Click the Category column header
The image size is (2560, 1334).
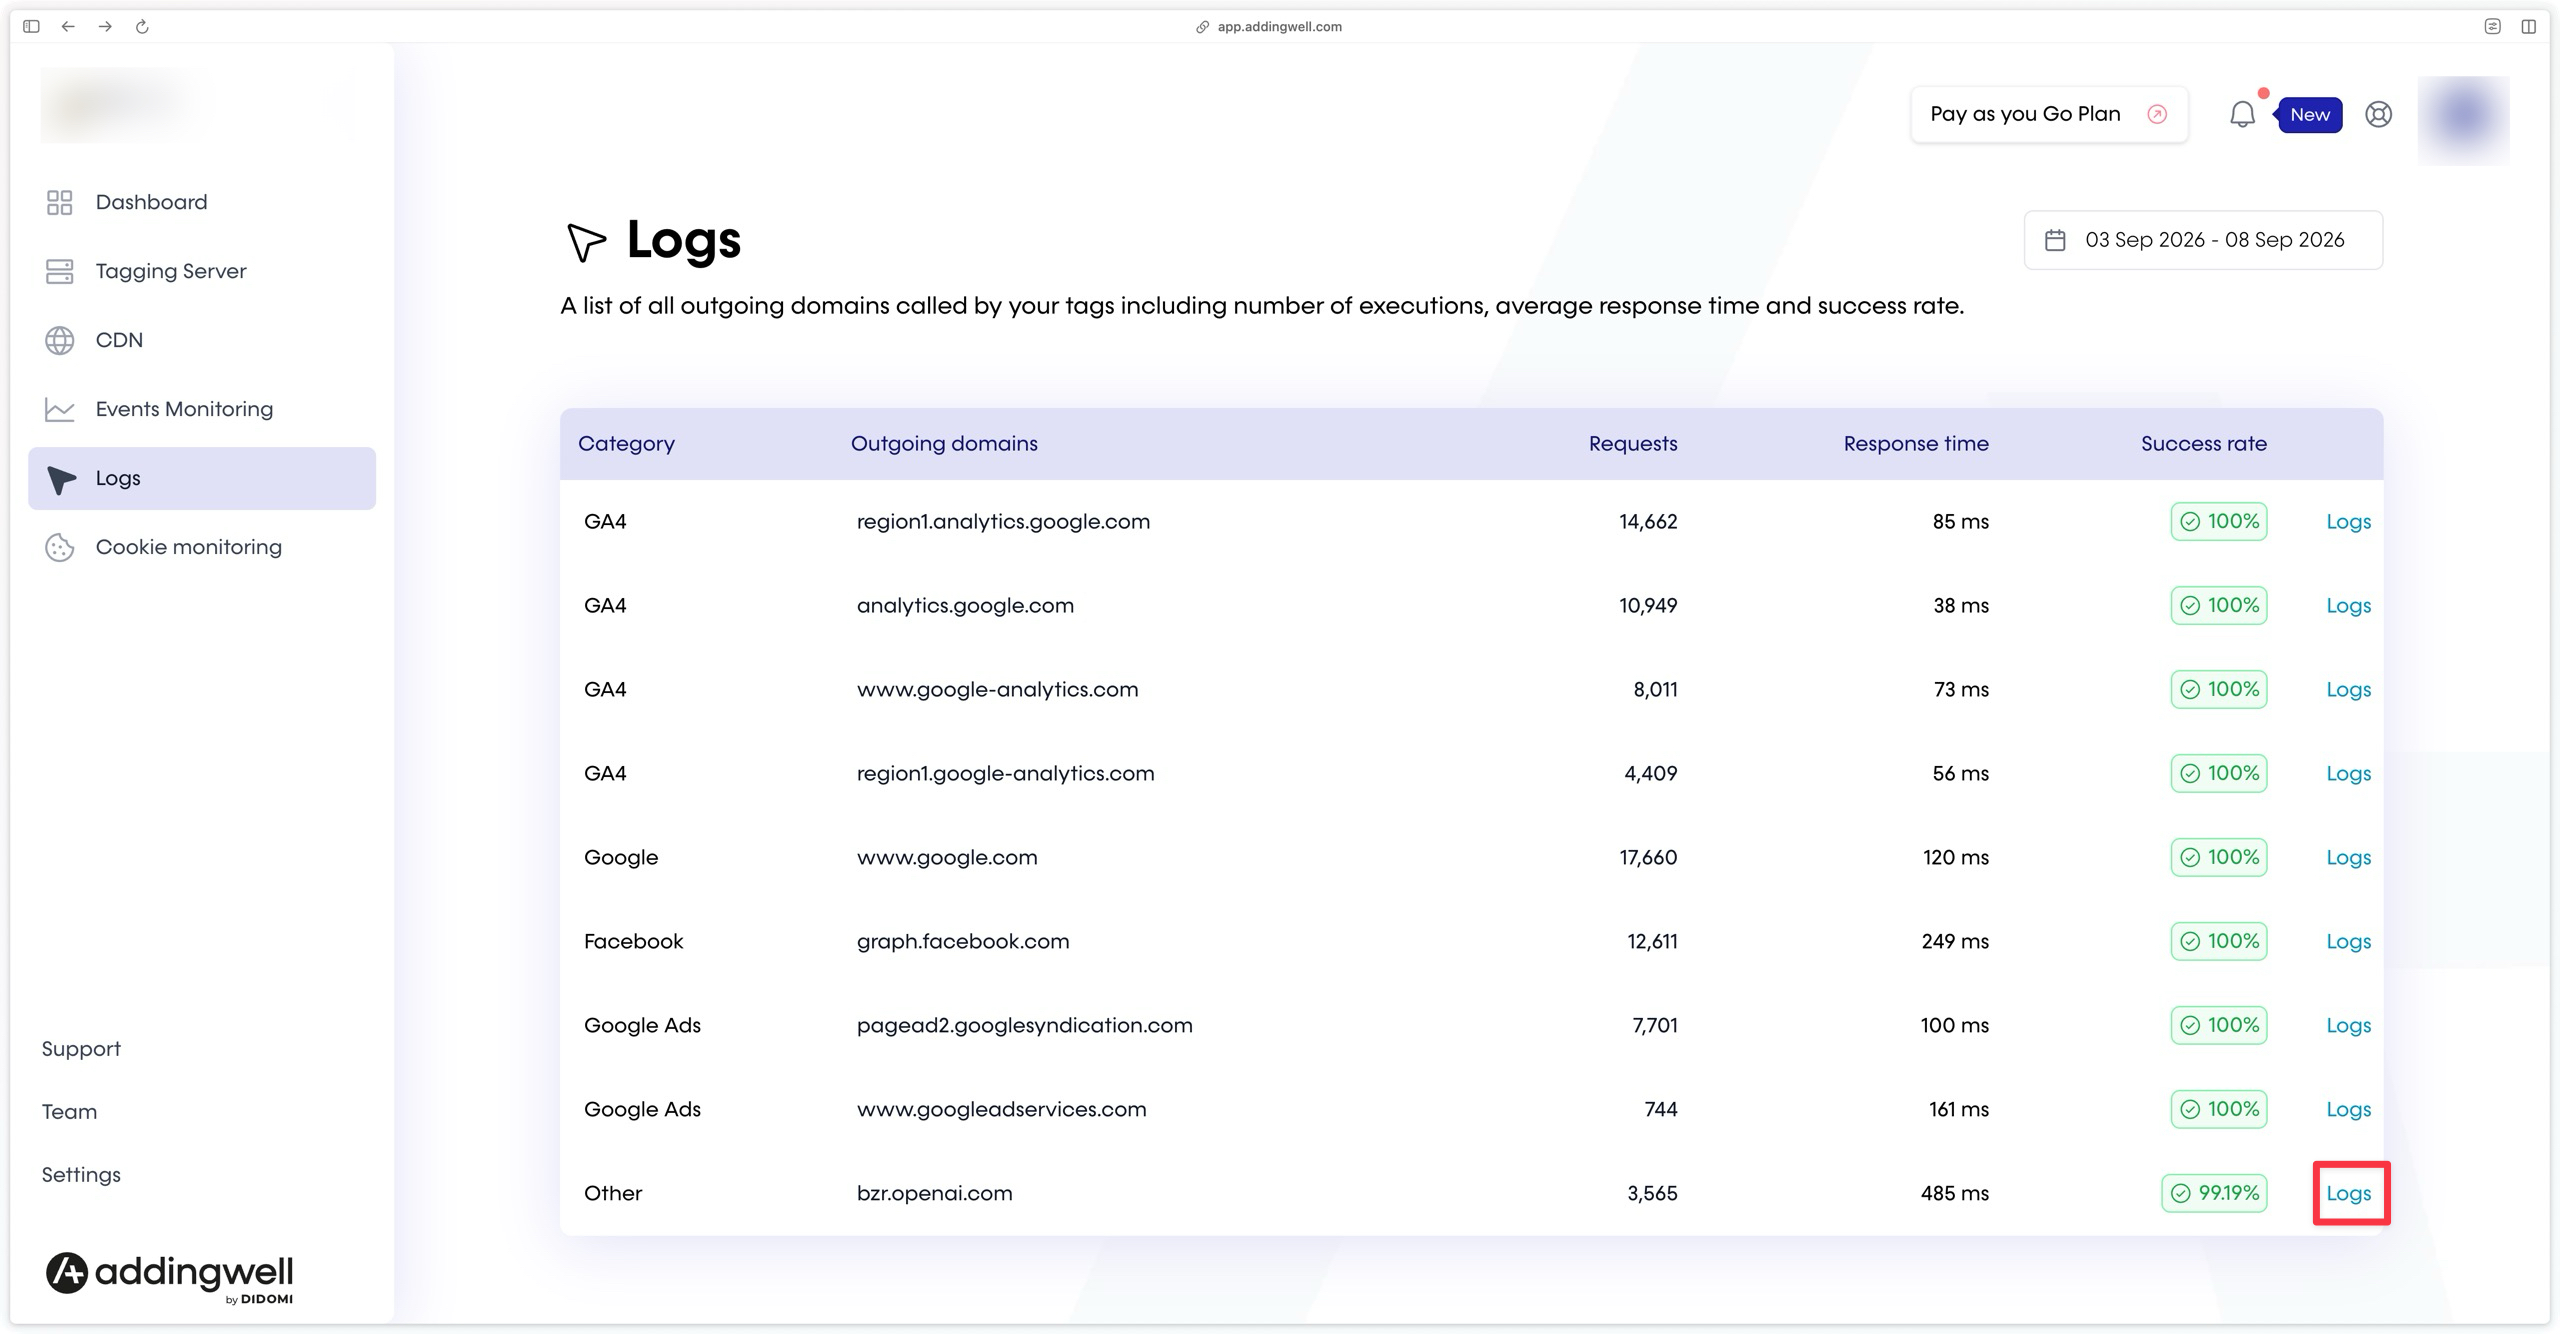pyautogui.click(x=626, y=444)
